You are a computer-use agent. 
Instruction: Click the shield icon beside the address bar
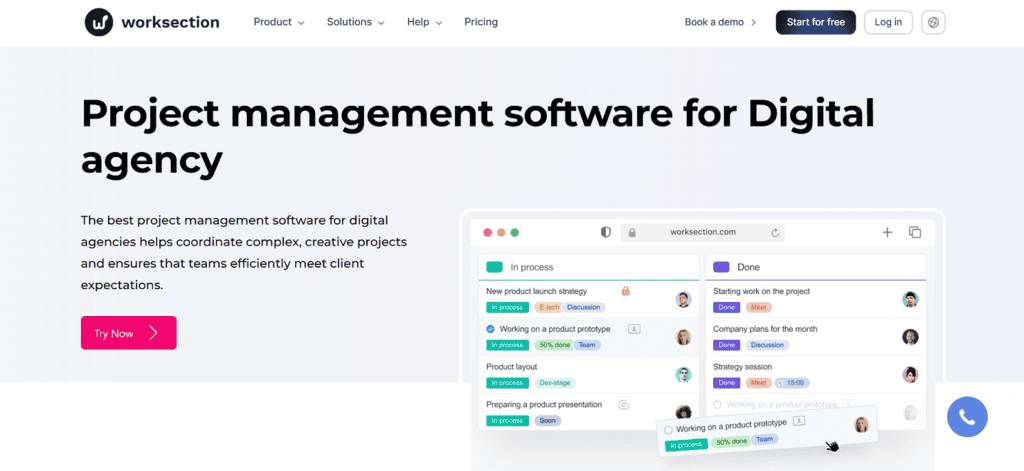605,232
